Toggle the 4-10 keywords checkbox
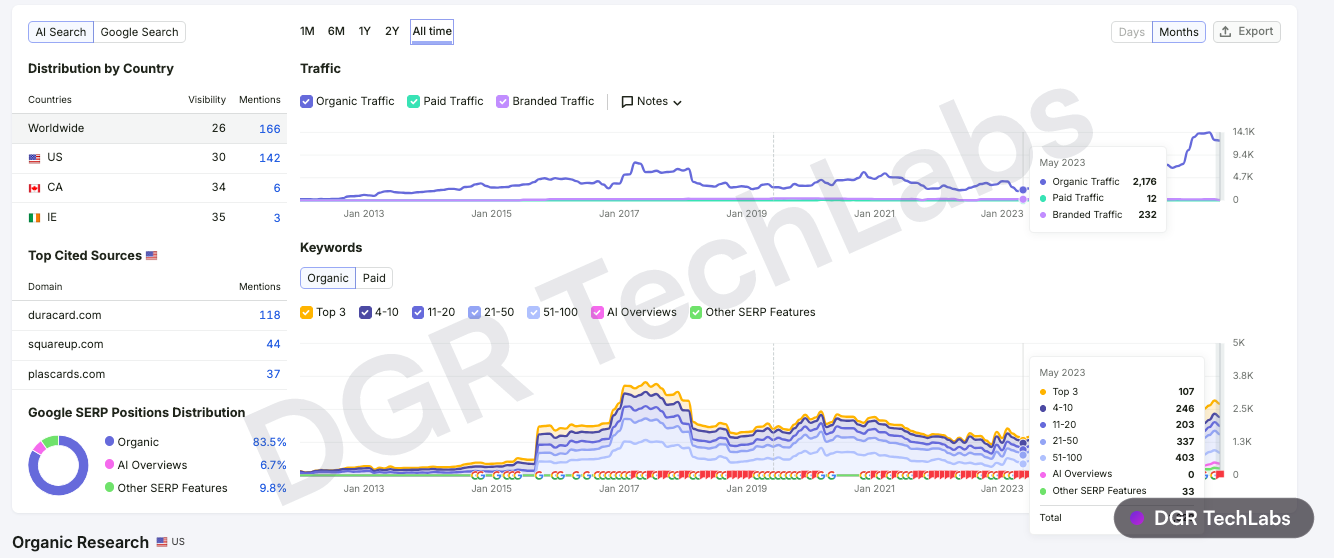This screenshot has height=558, width=1334. click(366, 312)
